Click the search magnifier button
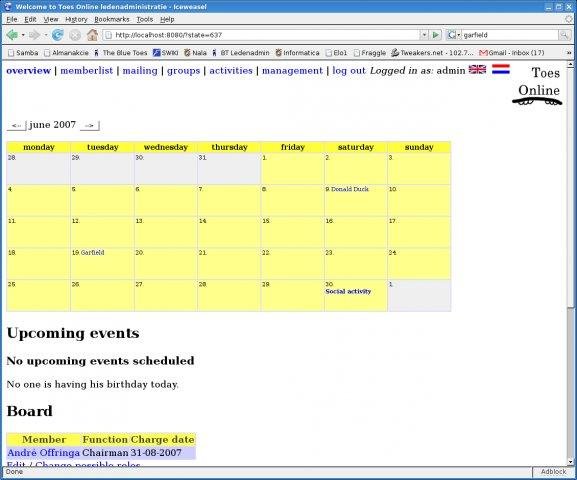The height and width of the screenshot is (480, 577). click(x=564, y=35)
